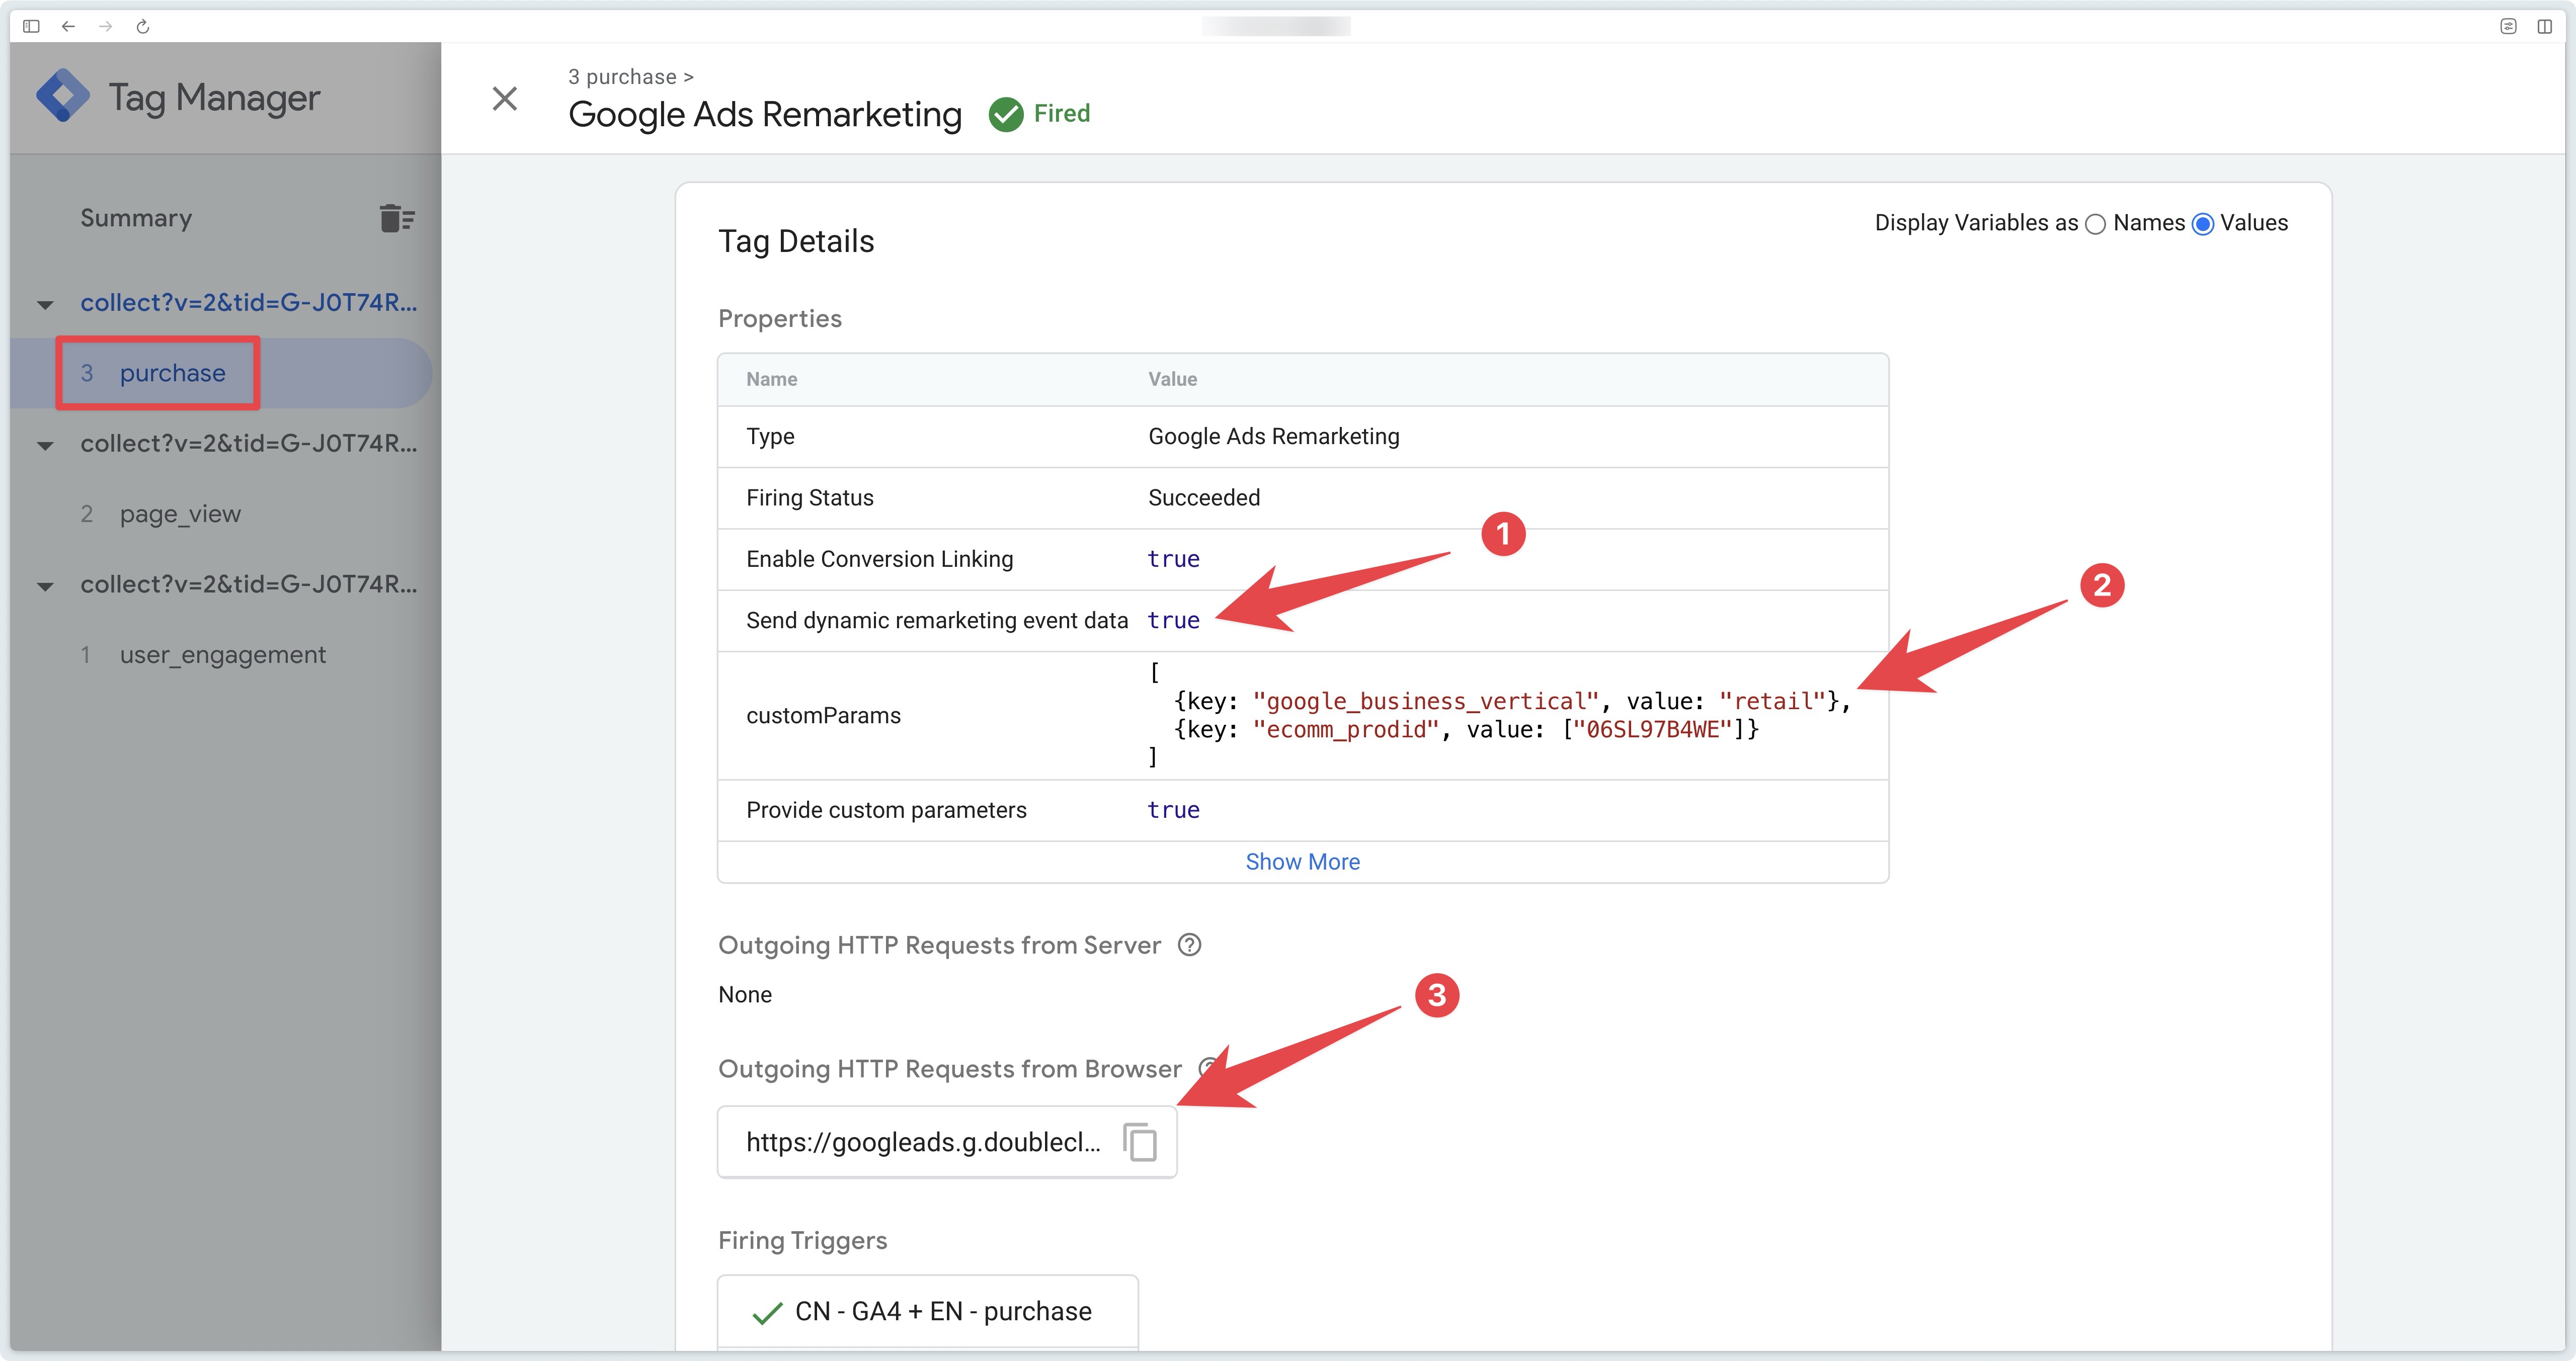
Task: Display variables as Names
Action: click(2095, 224)
